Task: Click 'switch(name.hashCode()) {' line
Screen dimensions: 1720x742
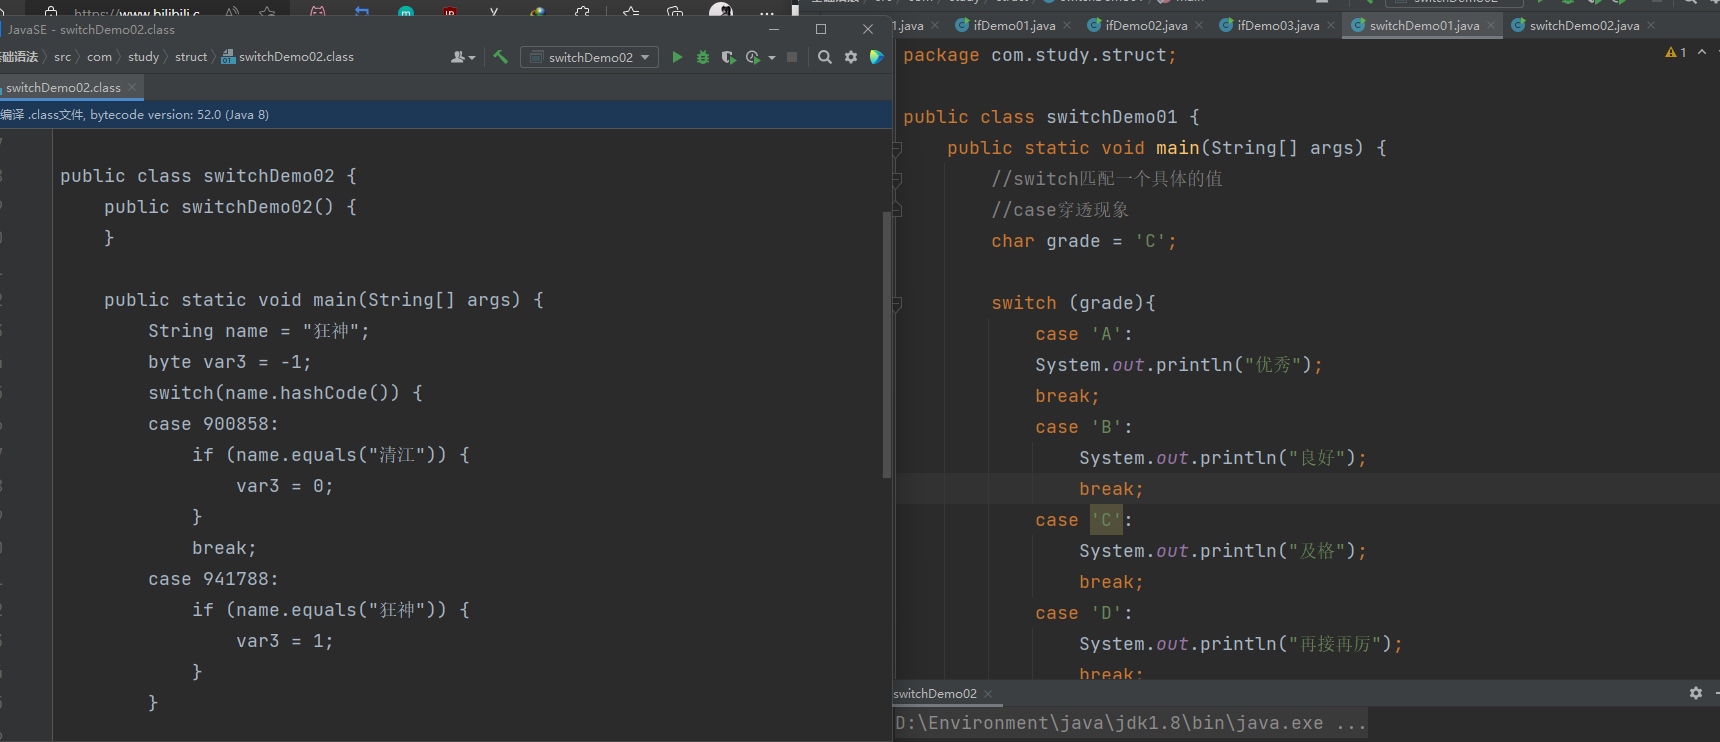Action: [x=285, y=393]
